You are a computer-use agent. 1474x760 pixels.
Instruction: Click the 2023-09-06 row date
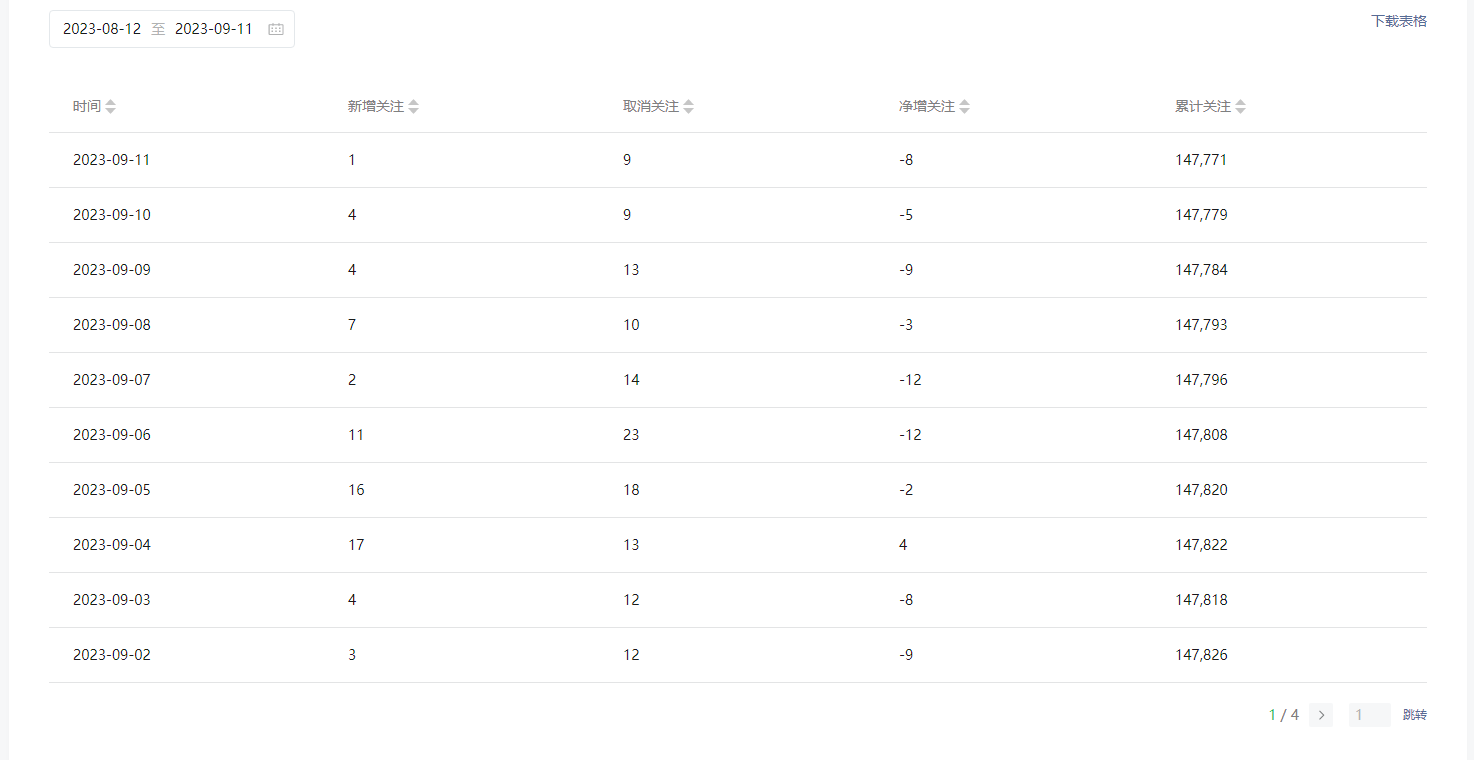tap(112, 435)
